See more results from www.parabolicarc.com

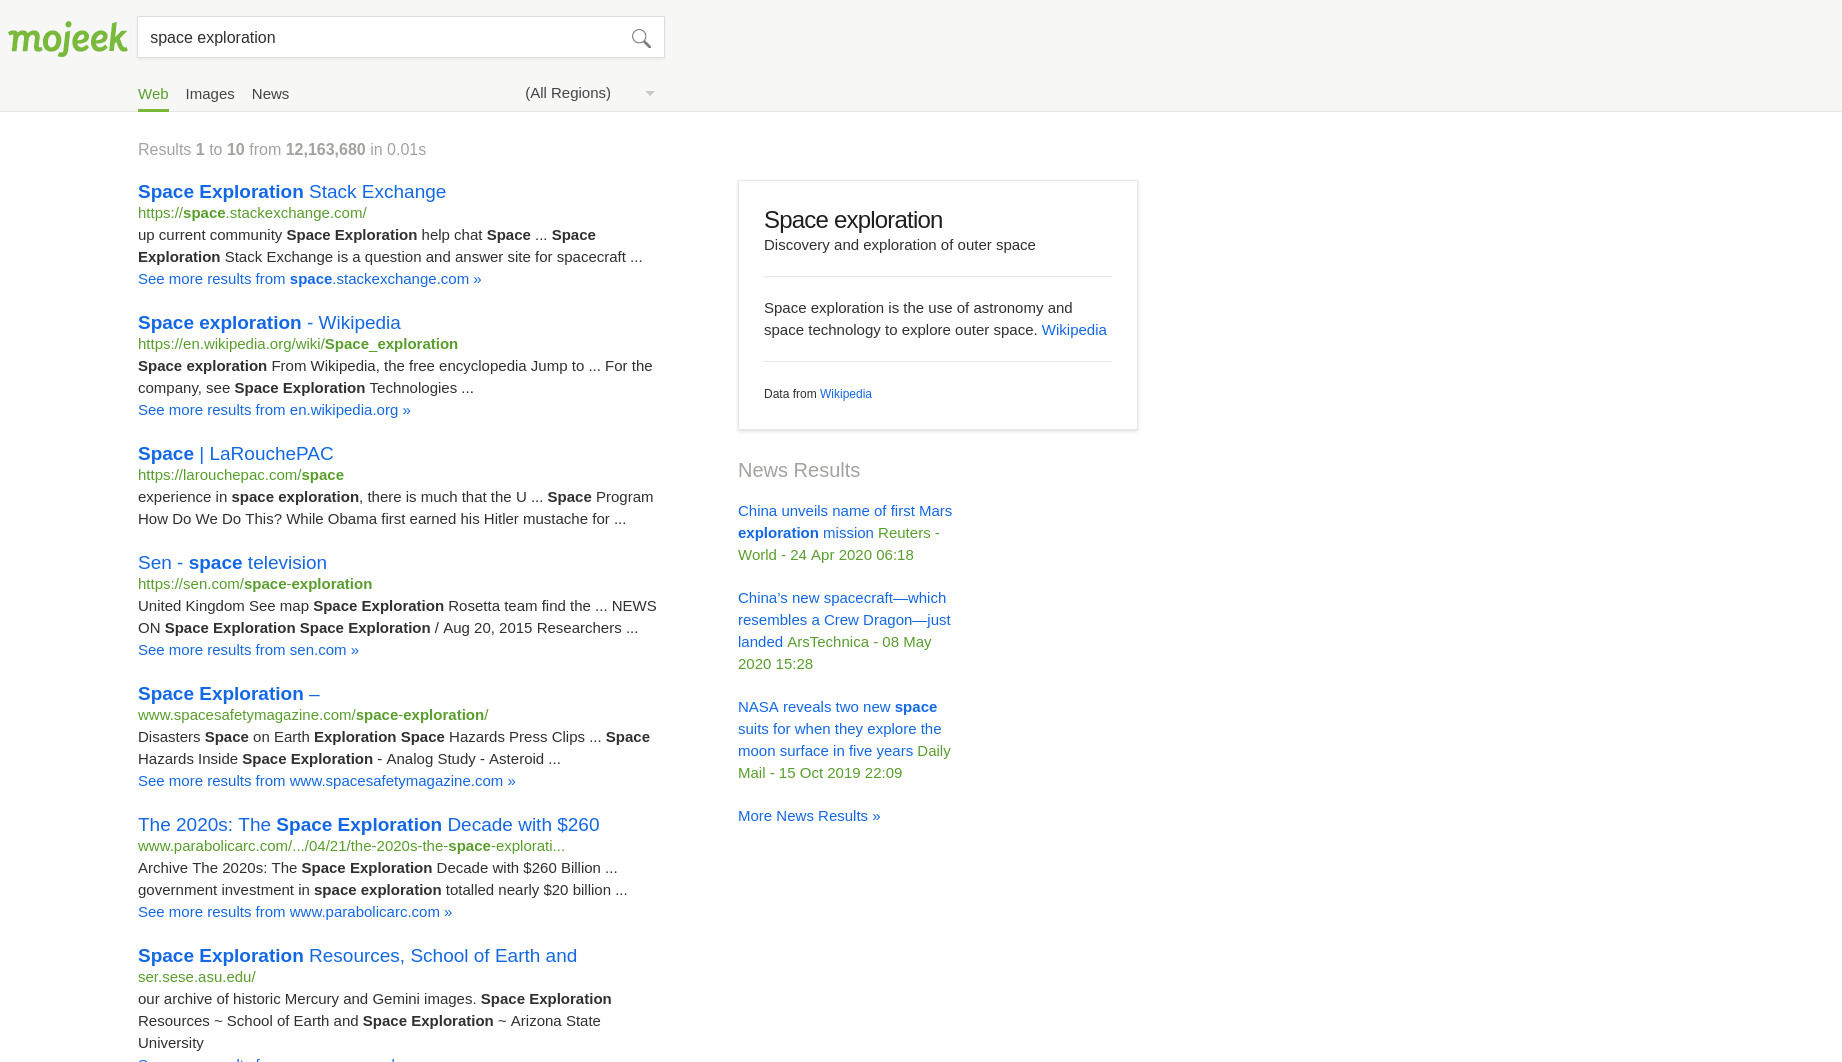[x=295, y=912]
